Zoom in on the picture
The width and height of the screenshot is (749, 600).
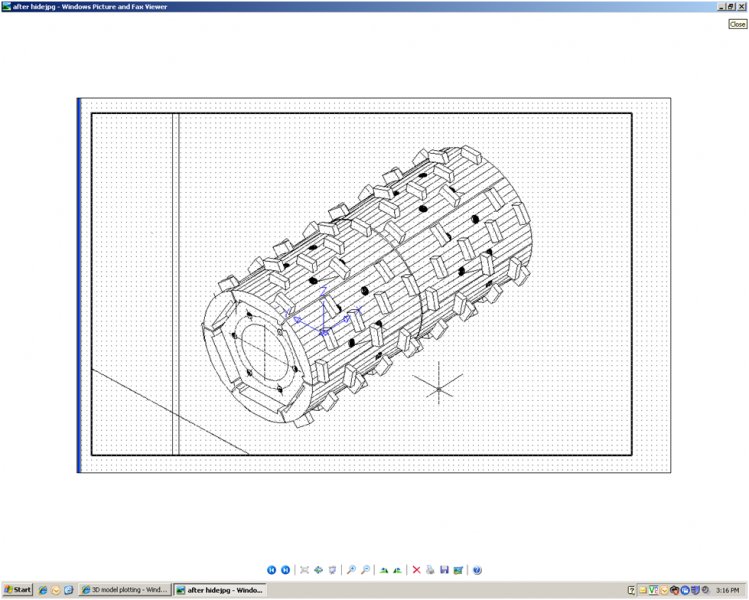[351, 570]
